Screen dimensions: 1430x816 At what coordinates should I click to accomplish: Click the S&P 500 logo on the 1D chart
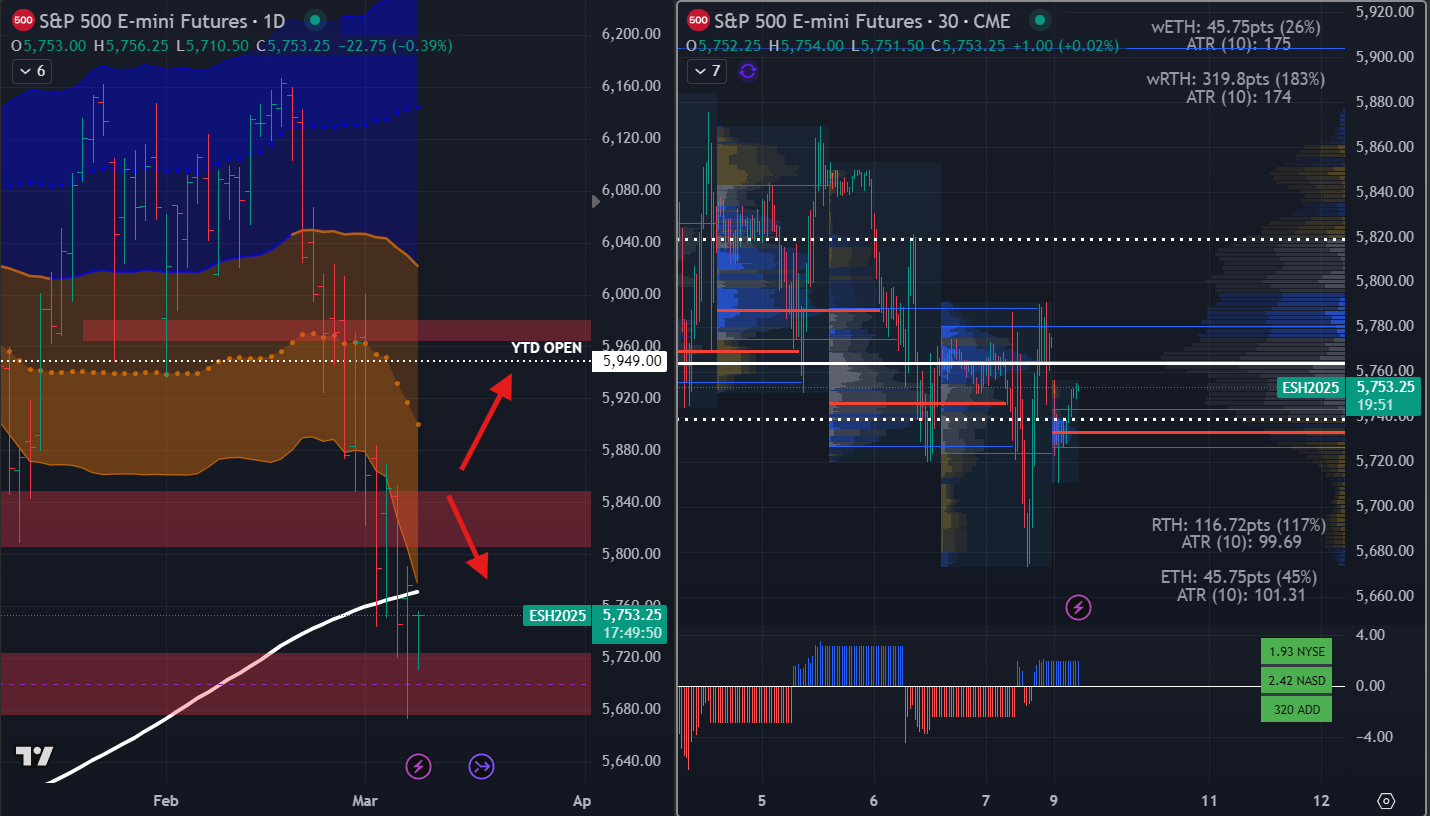coord(22,20)
